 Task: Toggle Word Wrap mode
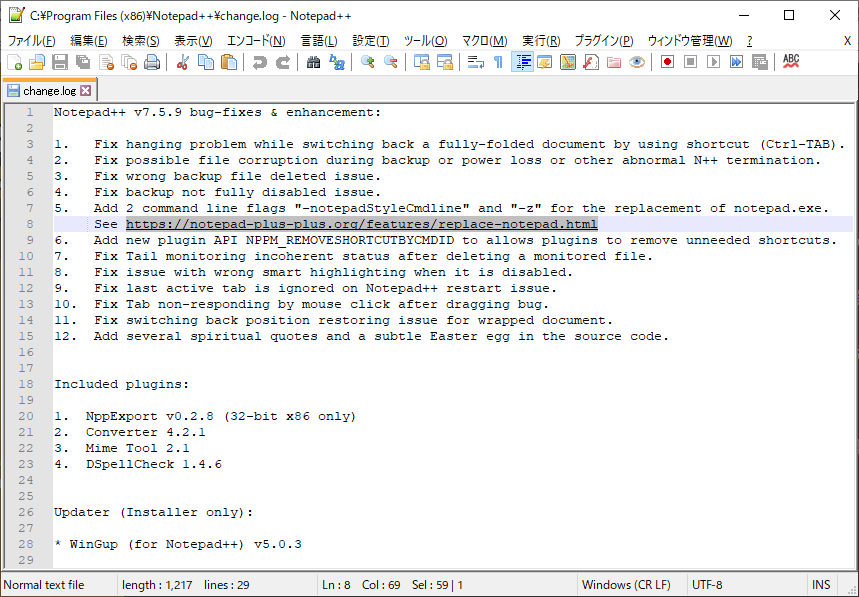pyautogui.click(x=476, y=61)
